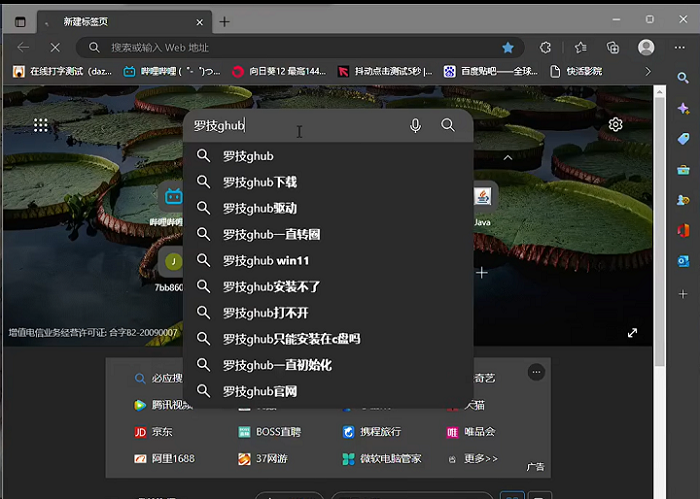Open 抖动点击测试5秒 bookmark
The width and height of the screenshot is (700, 499).
(x=385, y=71)
